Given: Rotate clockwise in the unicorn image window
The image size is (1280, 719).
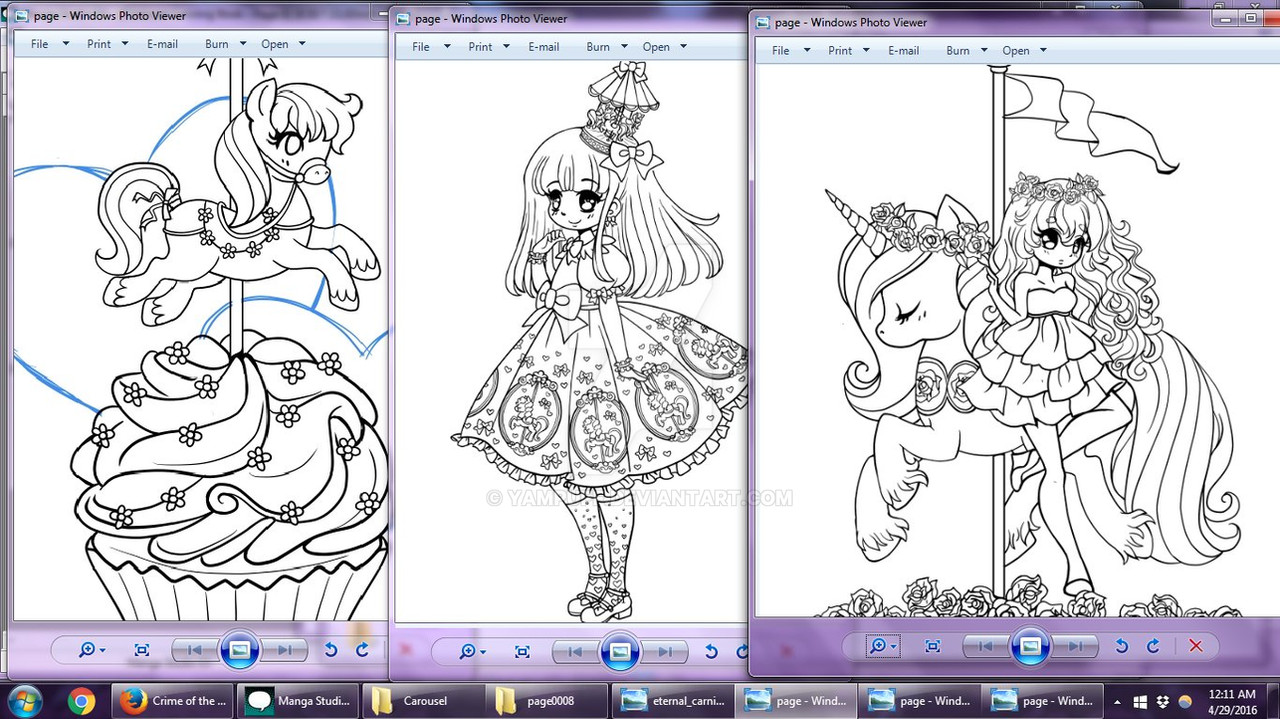Looking at the screenshot, I should click(1152, 646).
